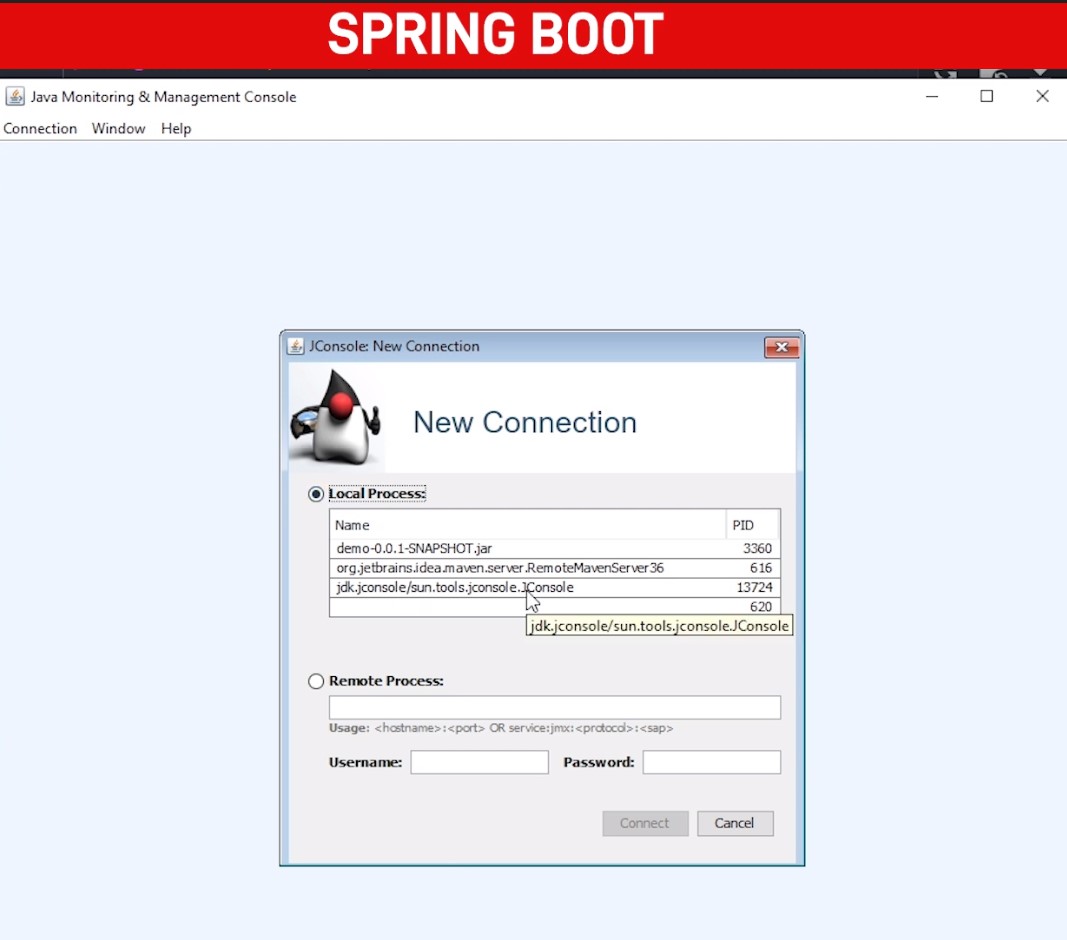The image size is (1067, 940).
Task: Click the Password input field
Action: pyautogui.click(x=711, y=761)
